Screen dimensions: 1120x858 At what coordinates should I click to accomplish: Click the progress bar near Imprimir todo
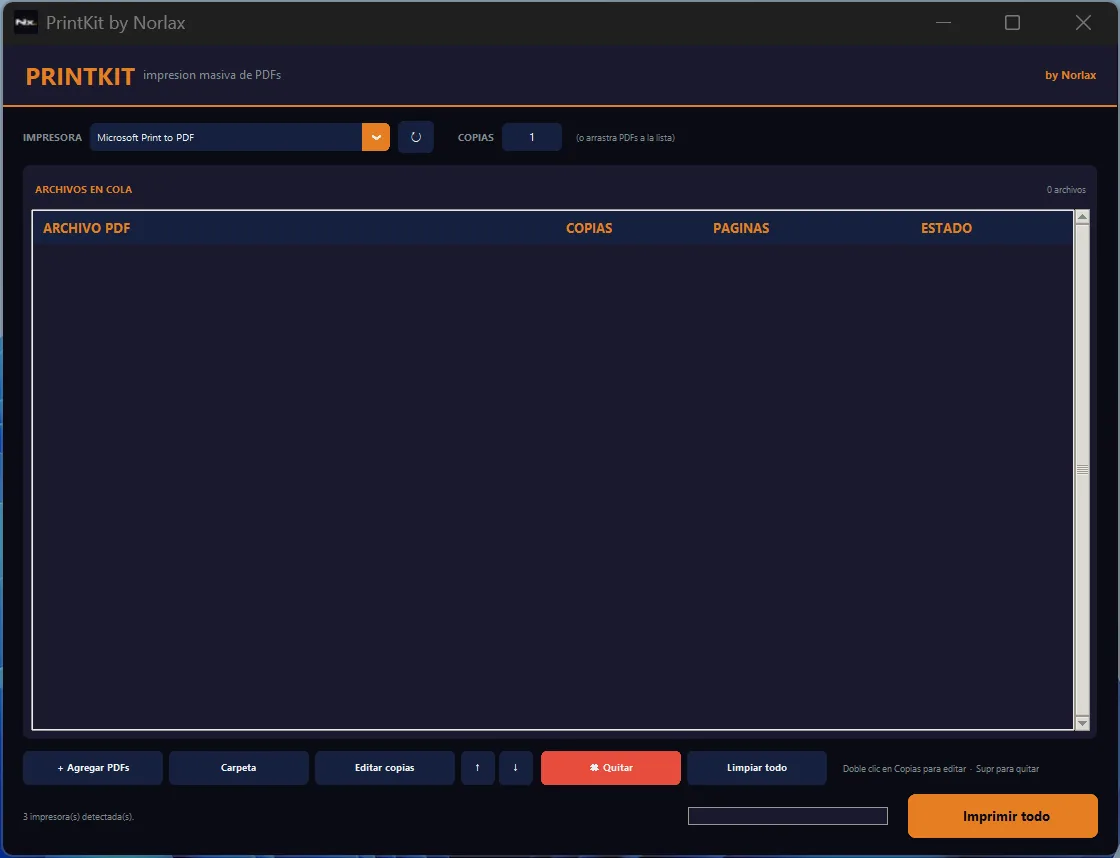coord(788,816)
